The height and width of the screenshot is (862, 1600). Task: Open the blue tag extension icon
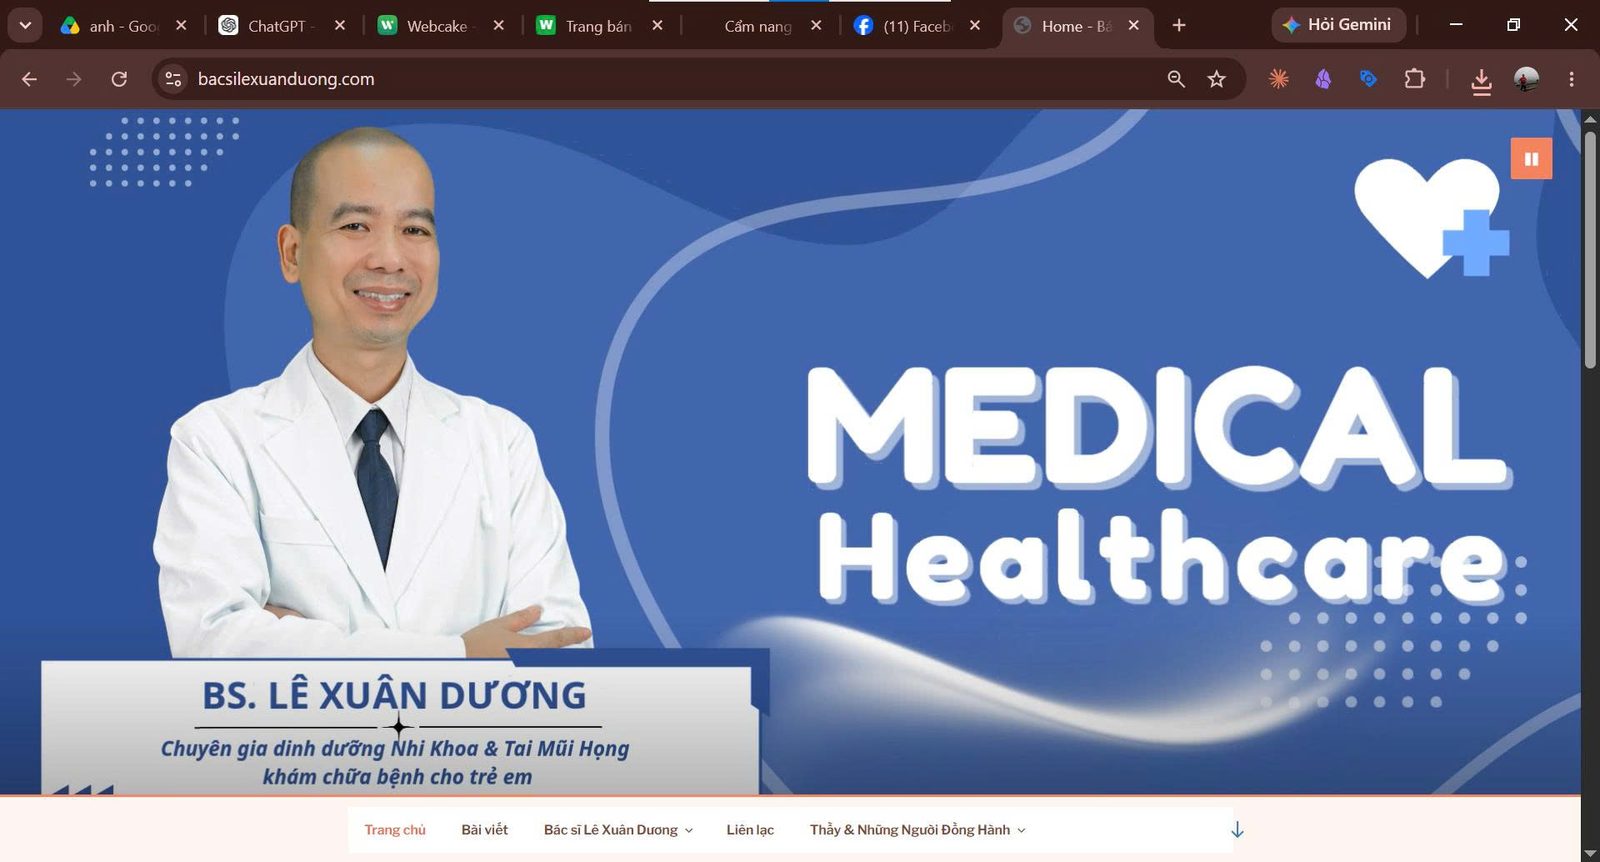1368,79
